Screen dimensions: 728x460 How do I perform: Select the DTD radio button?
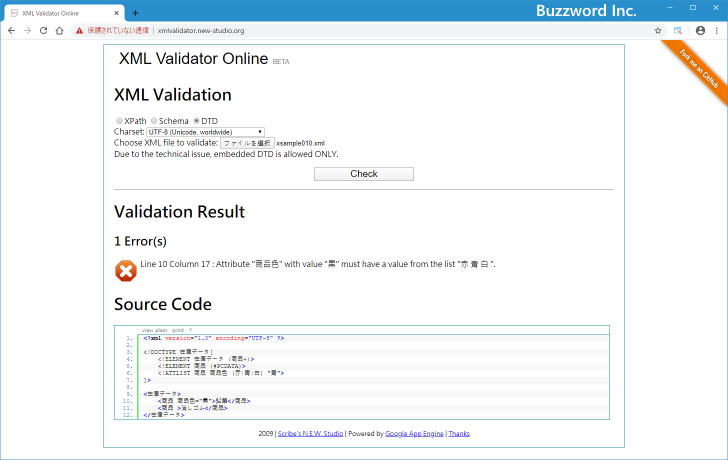click(196, 121)
